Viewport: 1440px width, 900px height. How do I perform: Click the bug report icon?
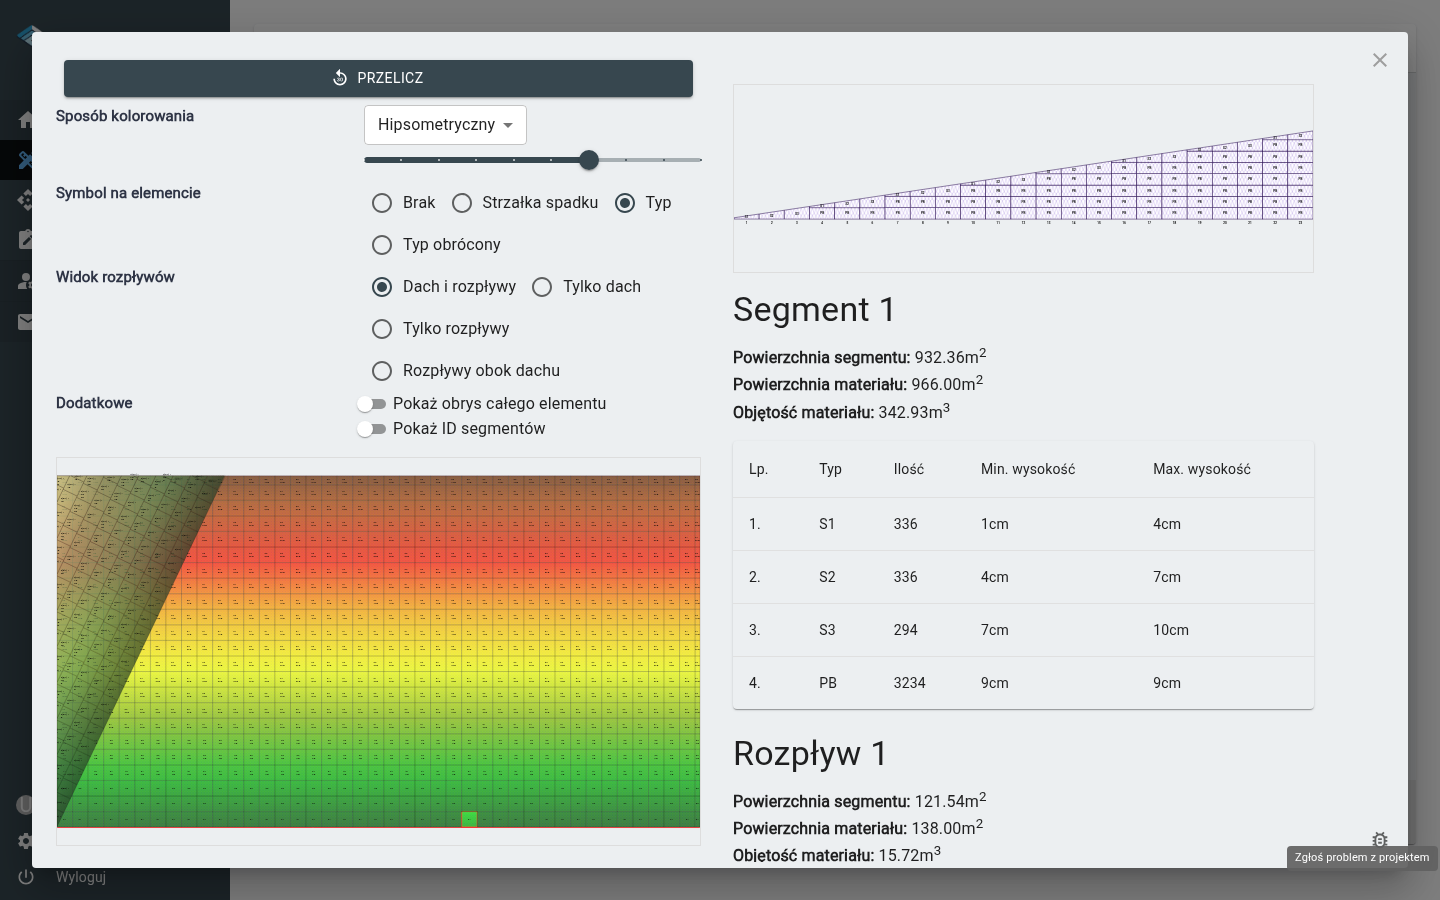click(x=1380, y=838)
